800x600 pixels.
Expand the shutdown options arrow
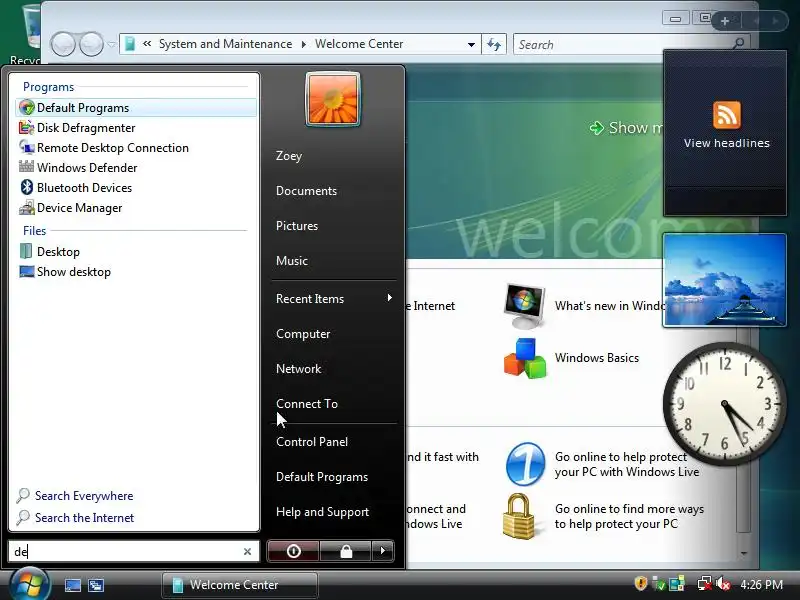pos(383,551)
